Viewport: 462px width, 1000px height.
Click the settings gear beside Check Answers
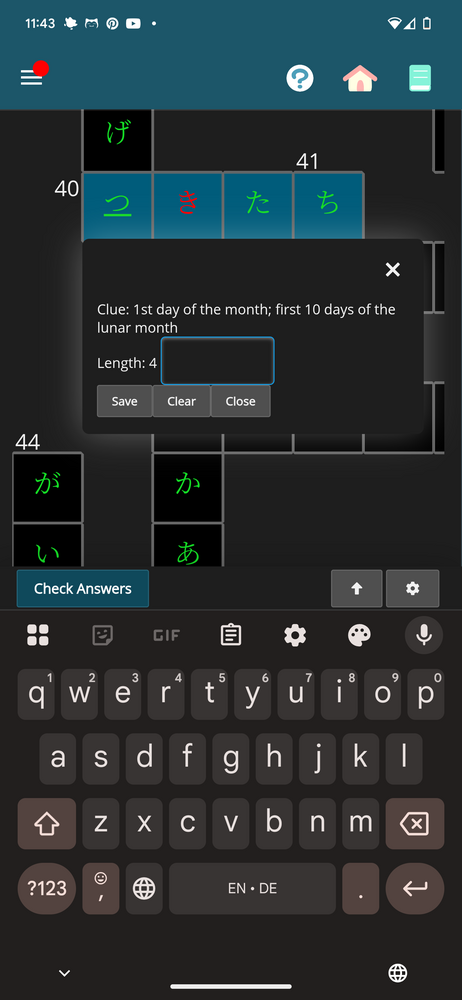(x=412, y=589)
